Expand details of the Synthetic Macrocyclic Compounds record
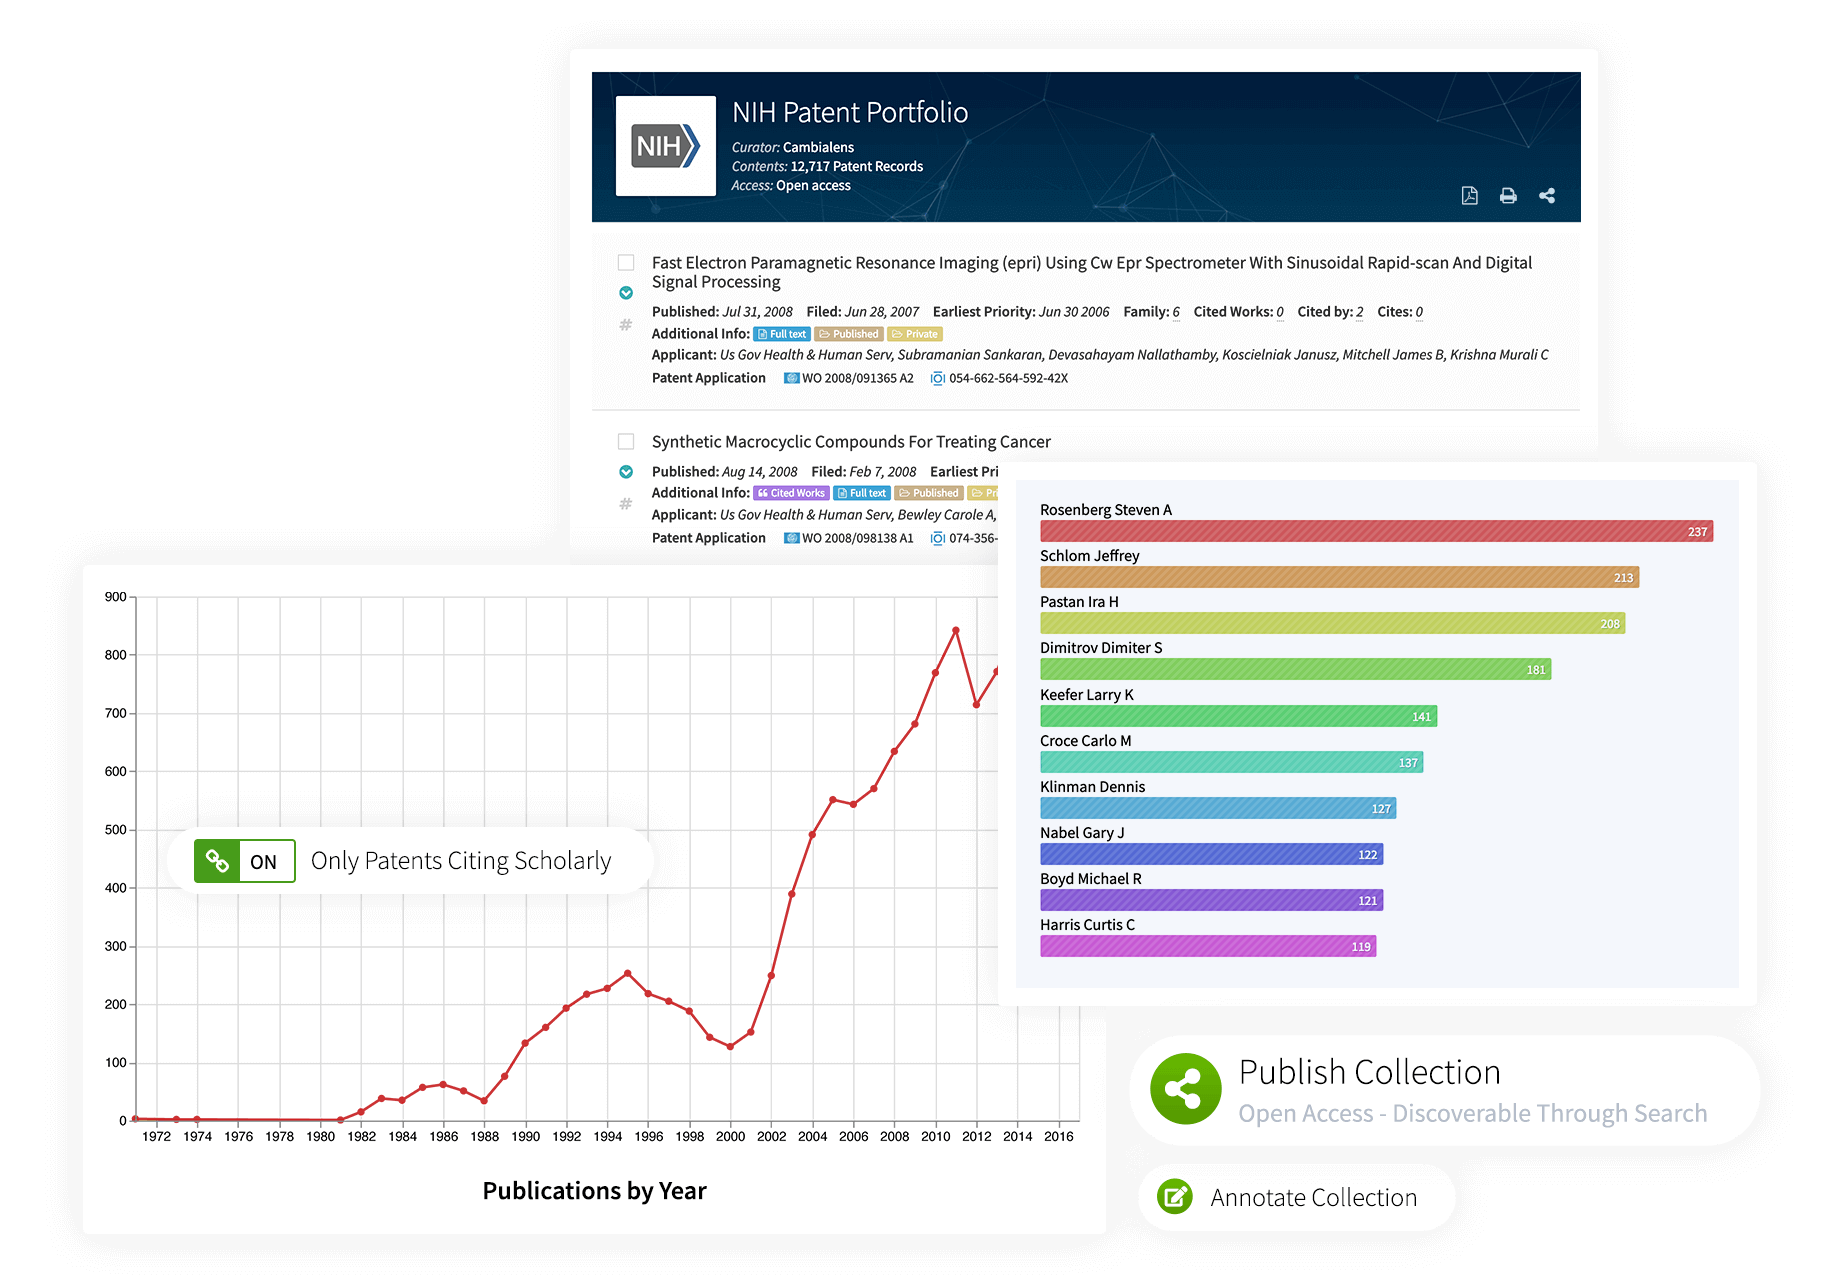The image size is (1840, 1285). 626,472
